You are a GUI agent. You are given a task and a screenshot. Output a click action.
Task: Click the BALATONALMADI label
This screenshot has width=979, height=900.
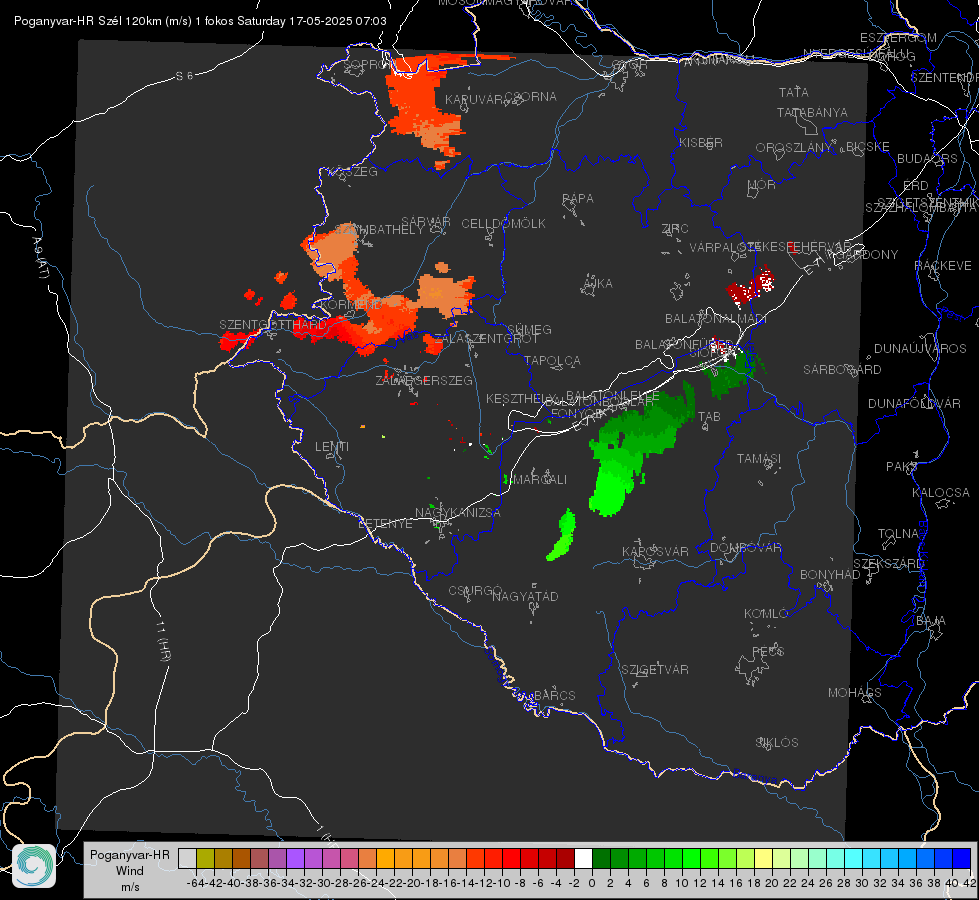pos(716,319)
